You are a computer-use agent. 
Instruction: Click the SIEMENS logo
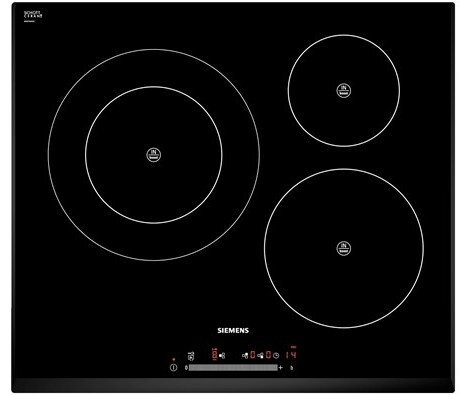[x=233, y=331]
